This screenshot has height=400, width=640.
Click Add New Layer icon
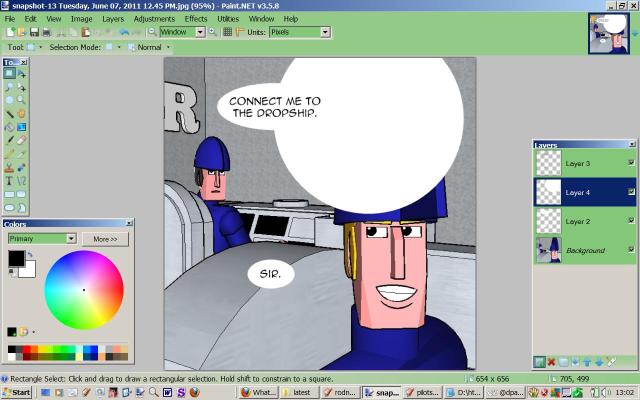(539, 361)
